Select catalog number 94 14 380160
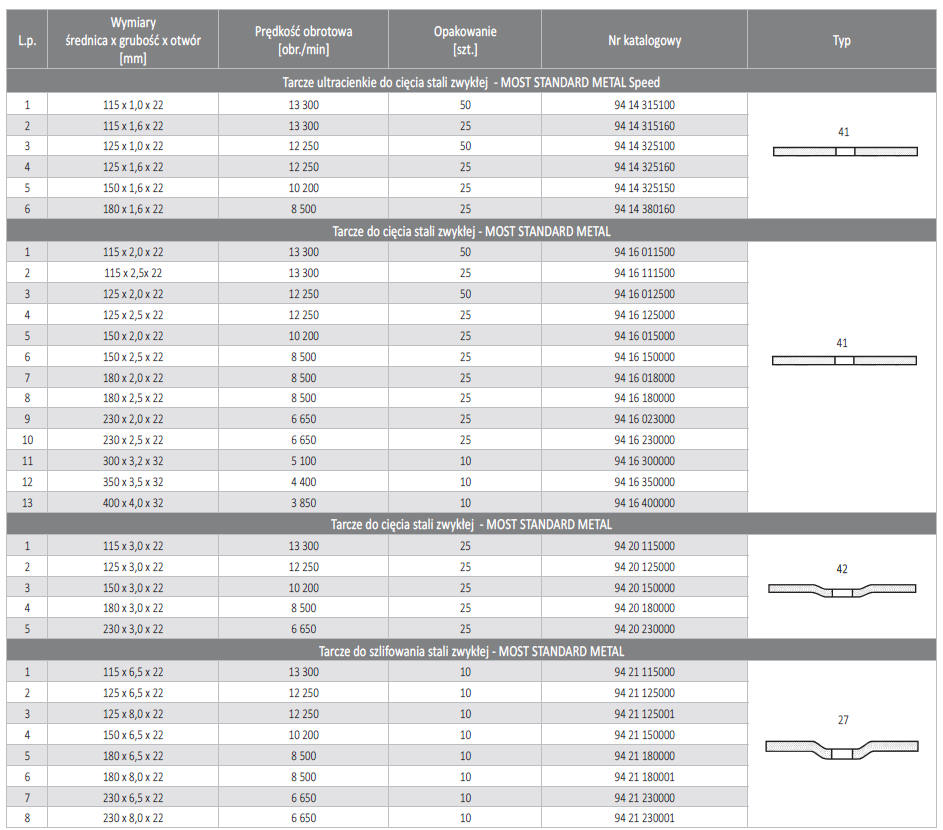943x830 pixels. [x=644, y=209]
